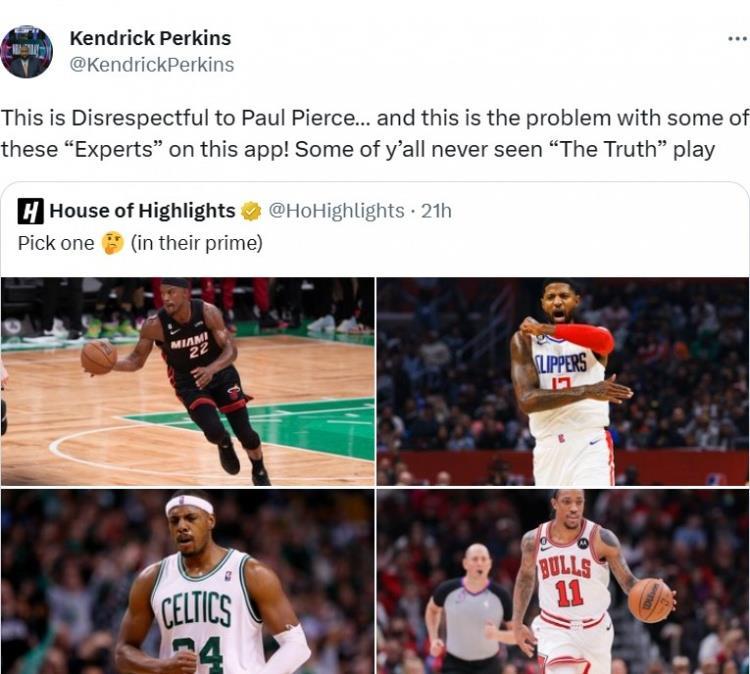Screen dimensions: 750x674
Task: Open Kendrick Perkins profile avatar
Action: coord(26,52)
